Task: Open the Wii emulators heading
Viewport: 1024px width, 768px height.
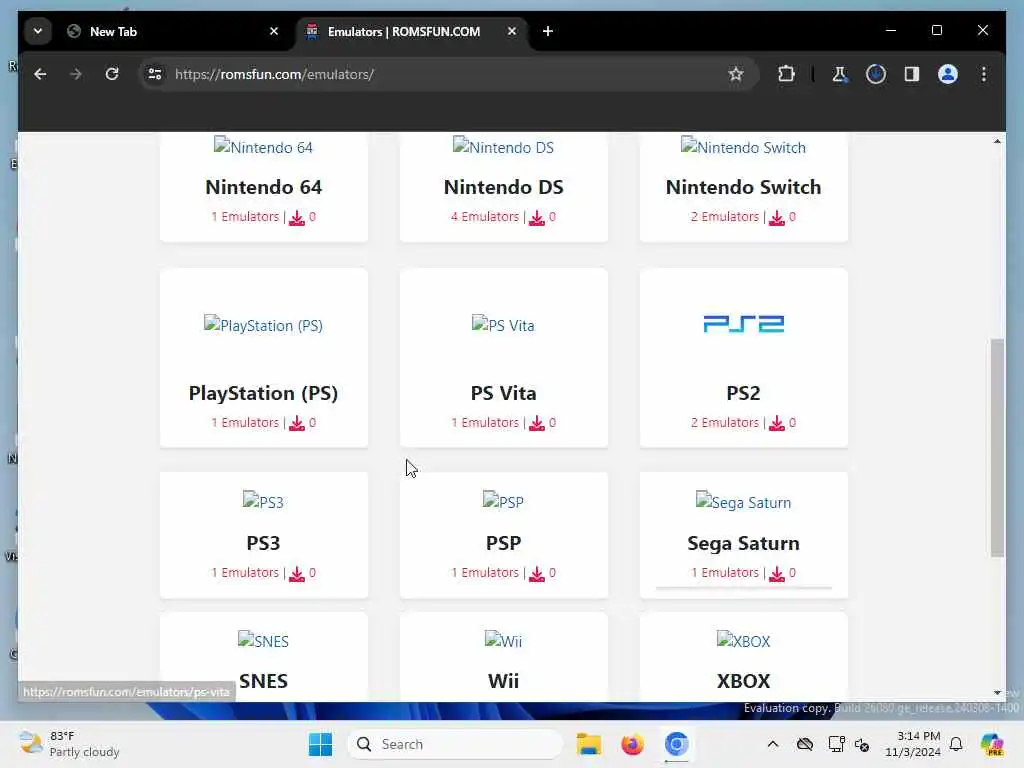Action: coord(504,681)
